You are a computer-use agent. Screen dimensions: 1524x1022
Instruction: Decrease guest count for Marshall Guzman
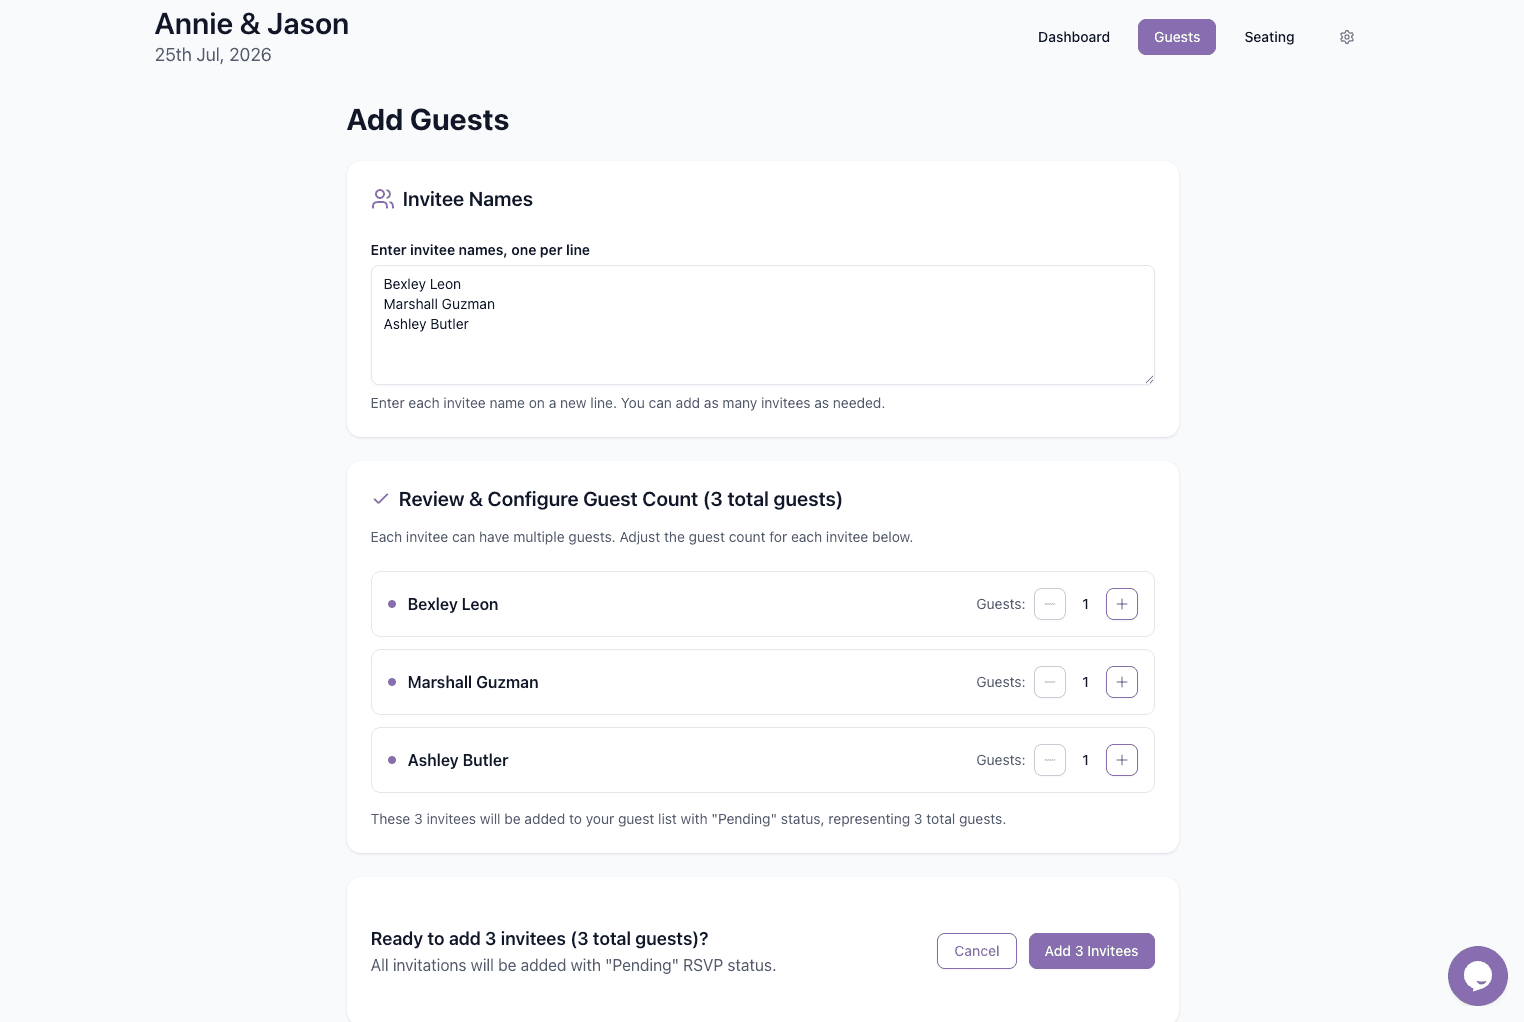point(1050,682)
